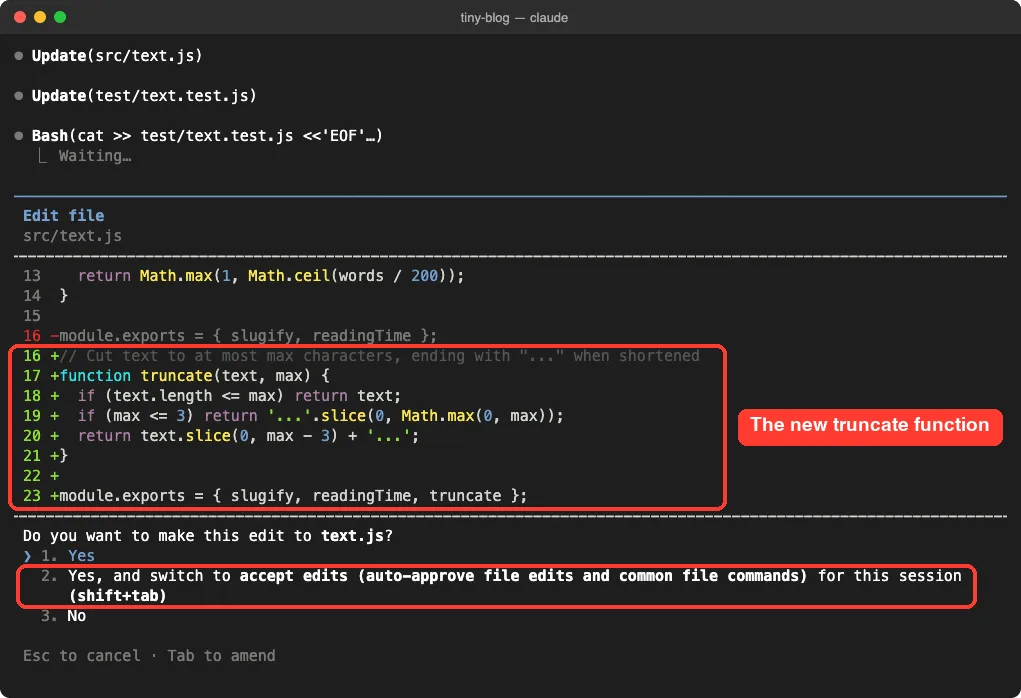Click the Bash cat command entry

pos(207,135)
